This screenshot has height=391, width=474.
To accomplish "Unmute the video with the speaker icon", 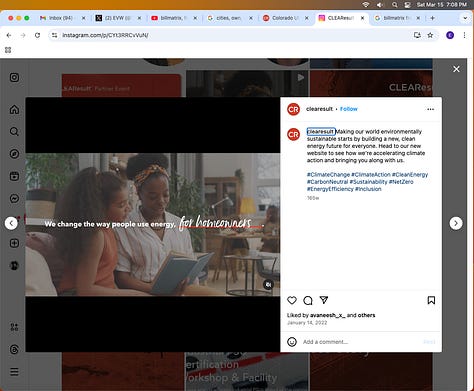I will pos(268,285).
